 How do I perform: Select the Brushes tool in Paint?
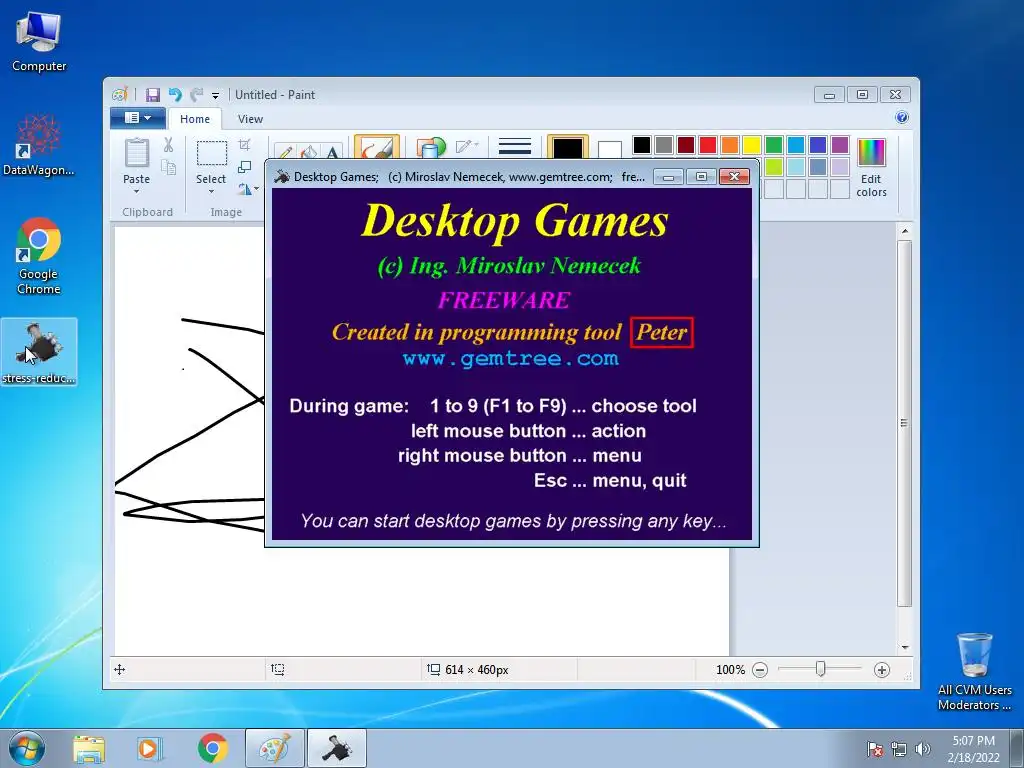point(377,148)
